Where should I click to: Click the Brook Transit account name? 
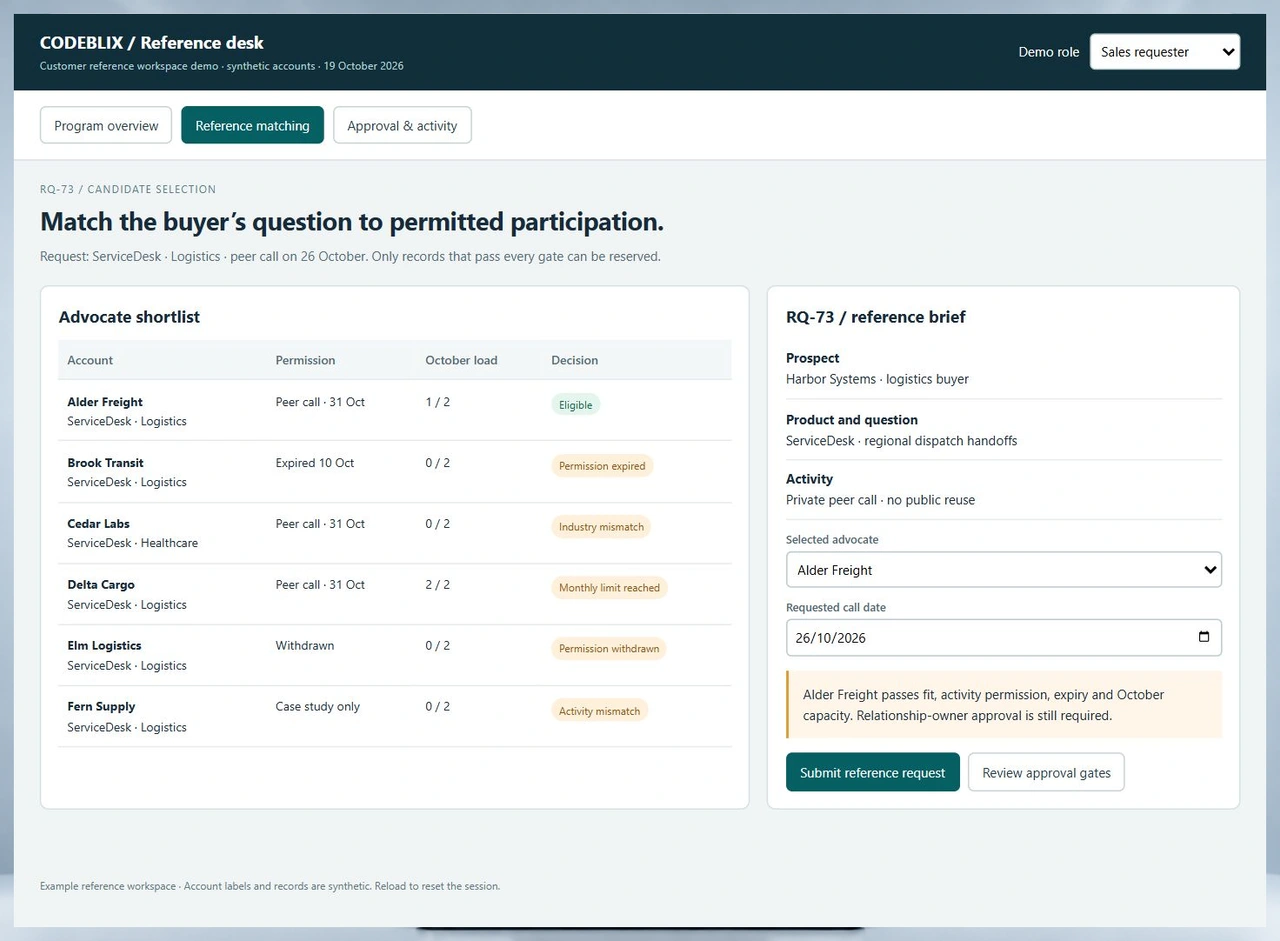coord(105,463)
